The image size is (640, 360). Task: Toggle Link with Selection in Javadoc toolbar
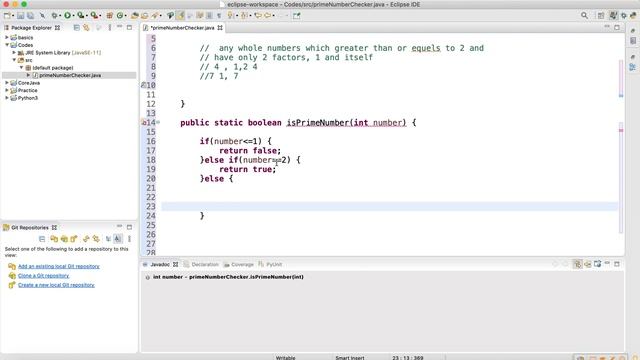577,264
